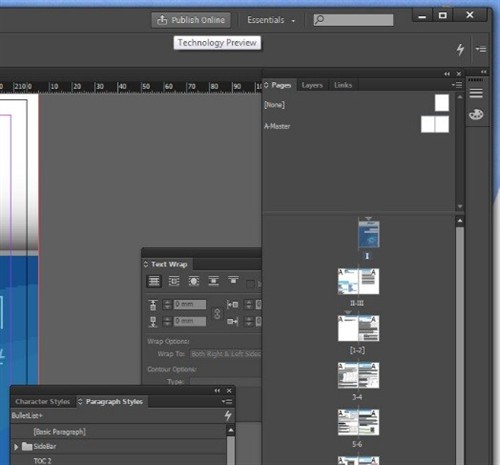This screenshot has height=465, width=500.
Task: Switch to the Character Styles tab
Action: [x=43, y=402]
